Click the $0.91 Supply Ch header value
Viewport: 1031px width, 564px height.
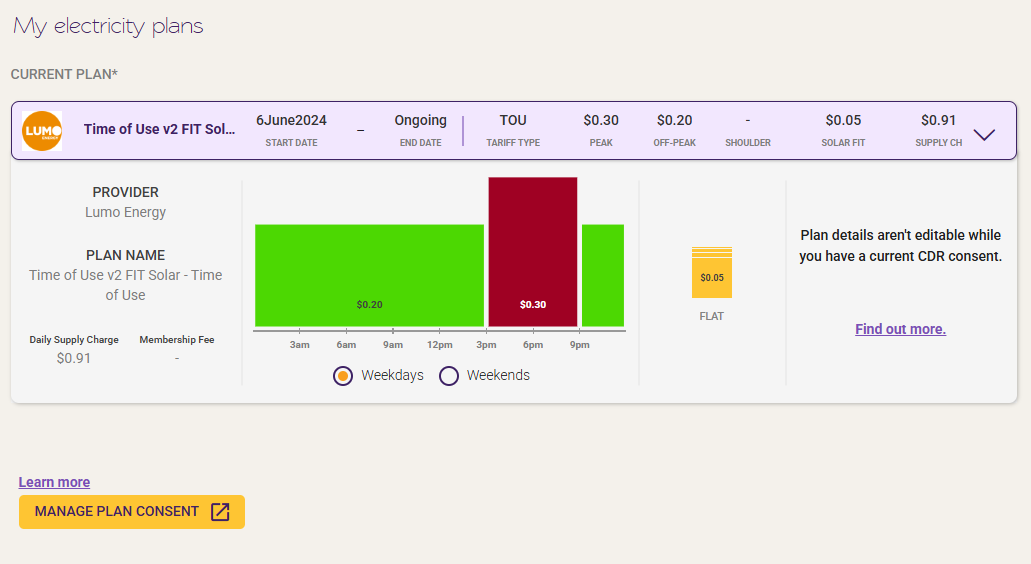pos(938,120)
